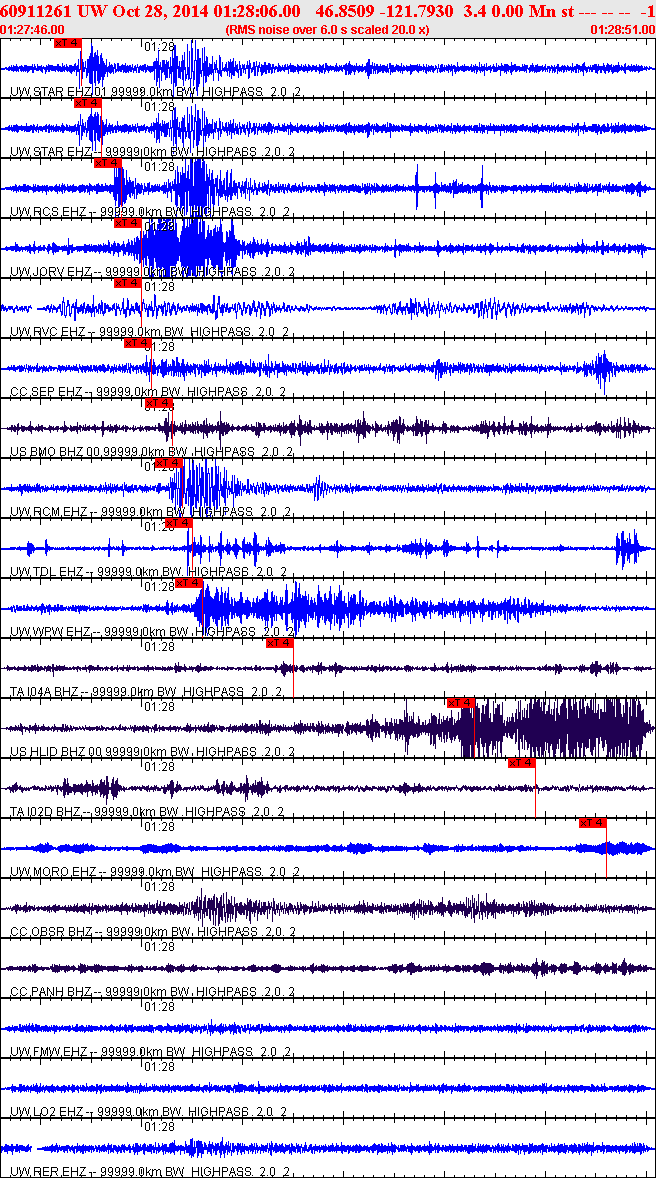Select the RMS noise scaling note
Viewport: 656px width, 1178px height.
[327, 29]
